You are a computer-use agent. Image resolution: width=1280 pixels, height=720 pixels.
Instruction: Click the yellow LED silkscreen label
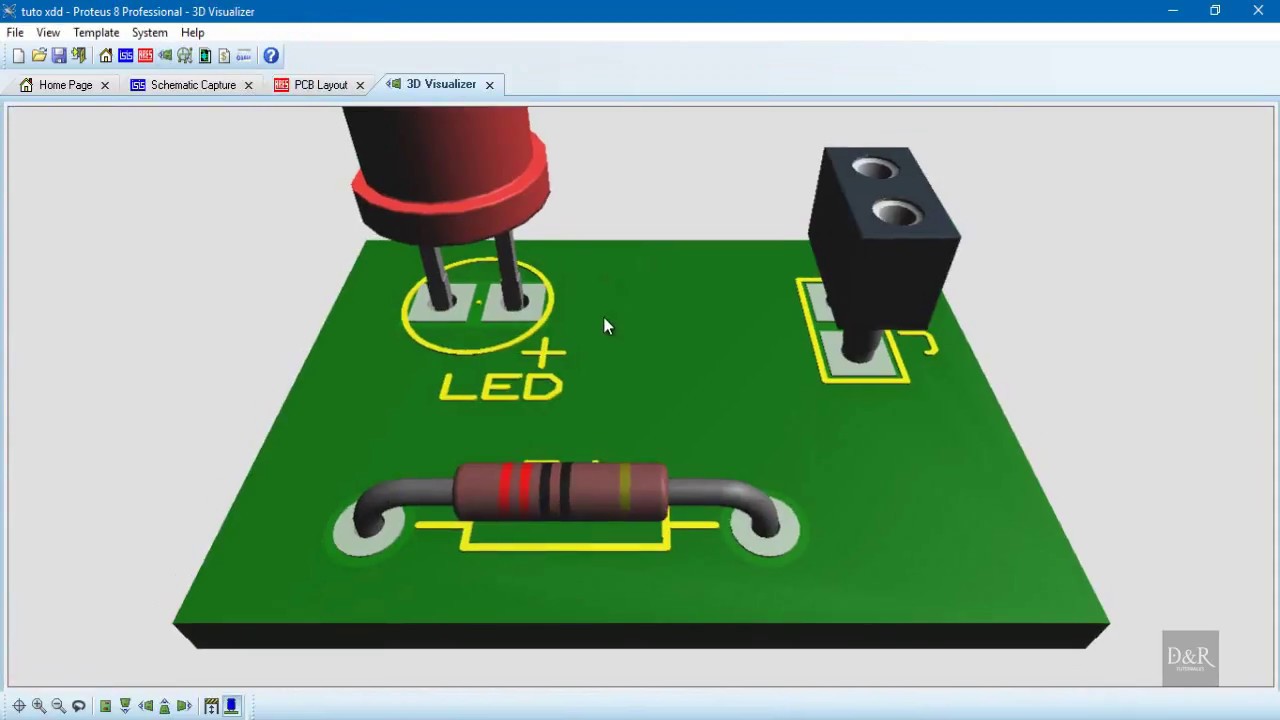pyautogui.click(x=501, y=387)
